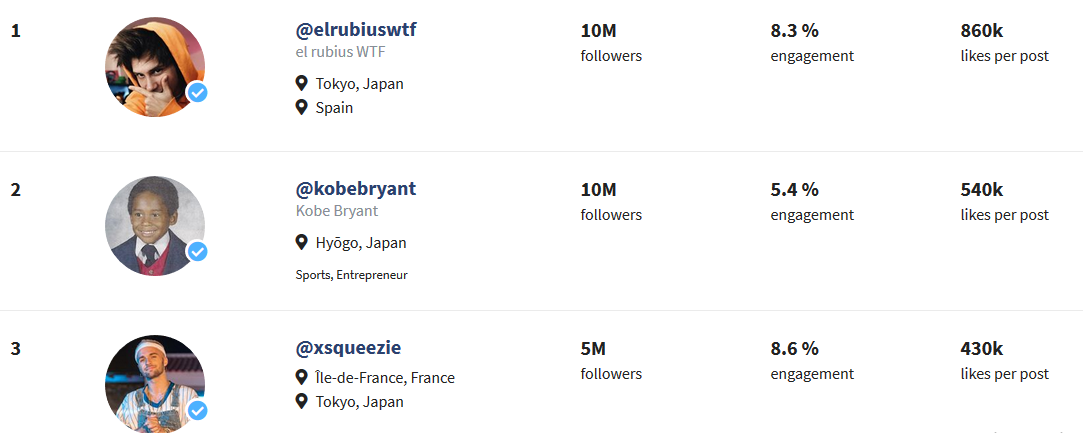Open the @kobebryant profile link
Image resolution: width=1083 pixels, height=433 pixels.
356,189
